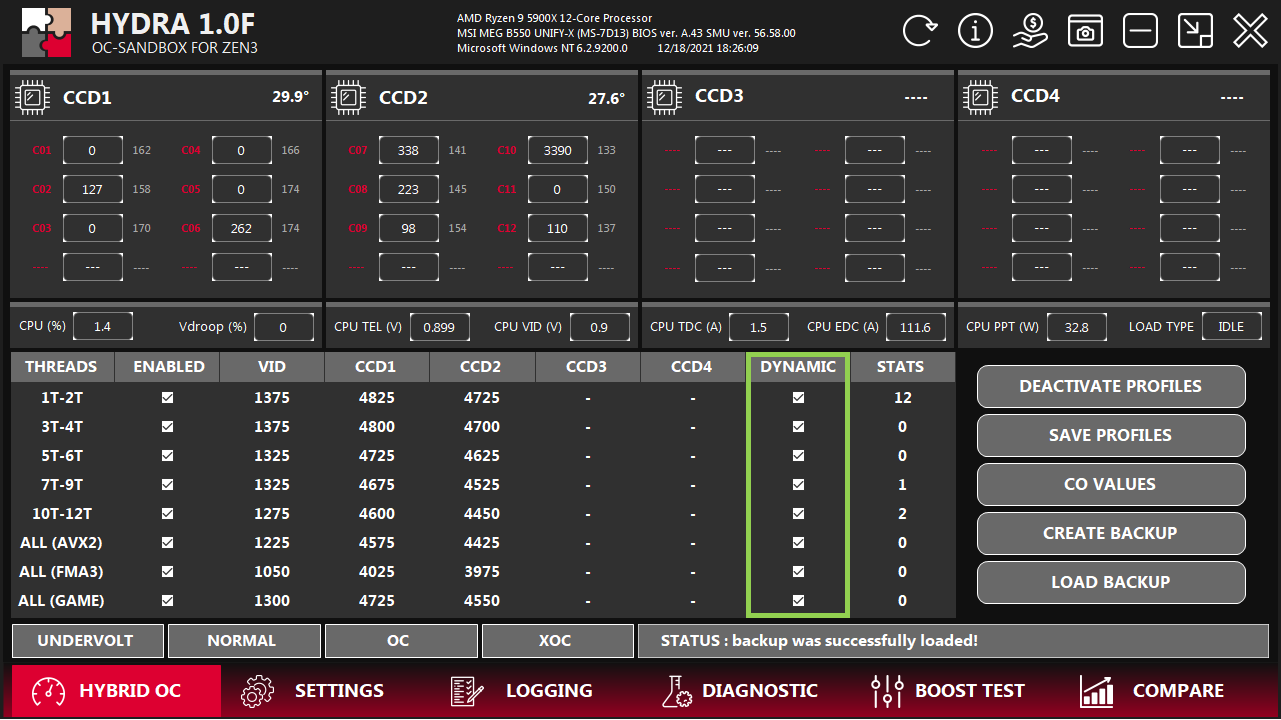Go to the LOGGING tab
1281x720 pixels.
tap(521, 691)
